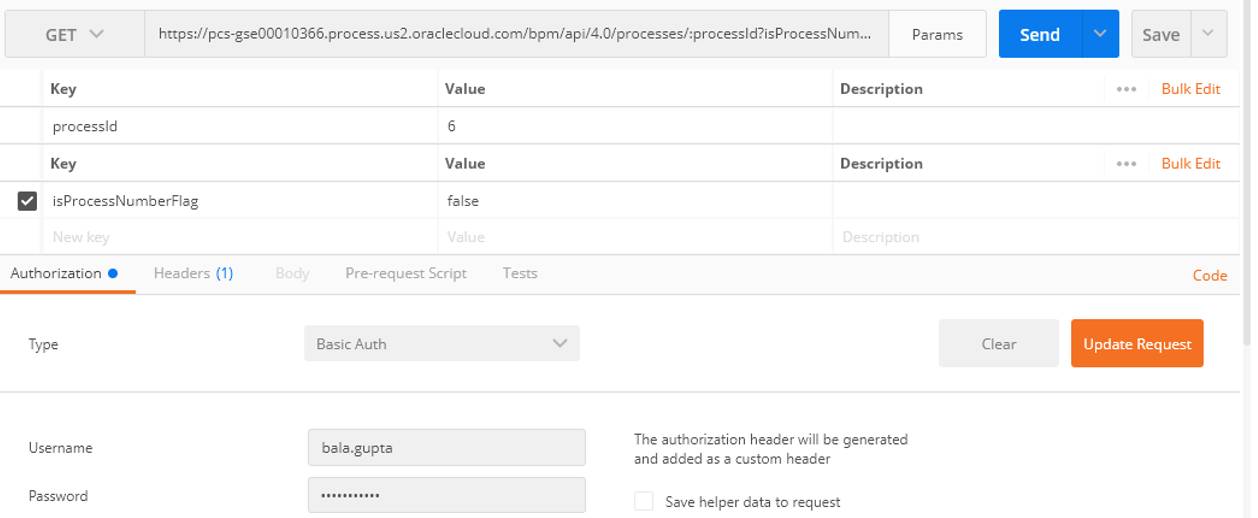The image size is (1258, 518).
Task: Click the Params button
Action: 937,35
